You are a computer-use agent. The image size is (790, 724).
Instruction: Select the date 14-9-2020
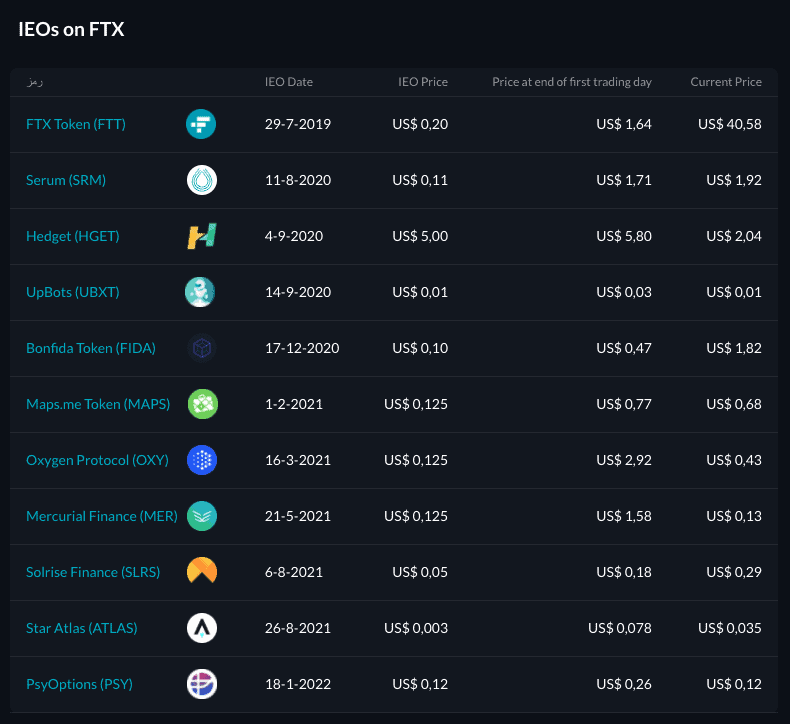[x=298, y=292]
